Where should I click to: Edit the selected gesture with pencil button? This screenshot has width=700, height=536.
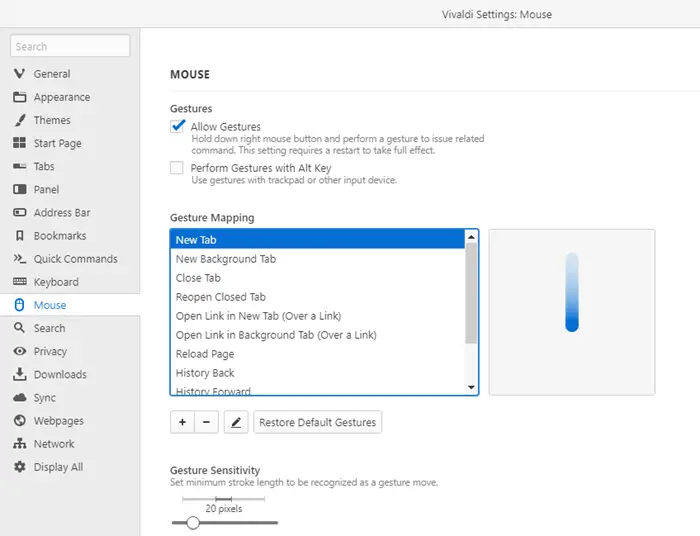pos(236,422)
